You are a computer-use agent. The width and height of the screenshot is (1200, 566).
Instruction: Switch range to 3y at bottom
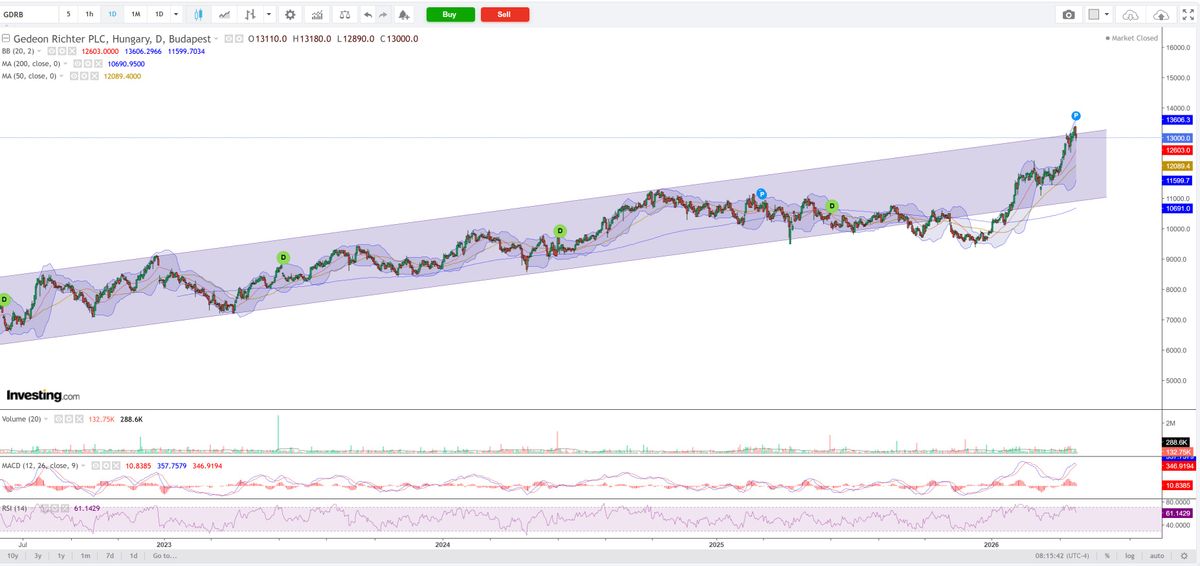tap(38, 555)
